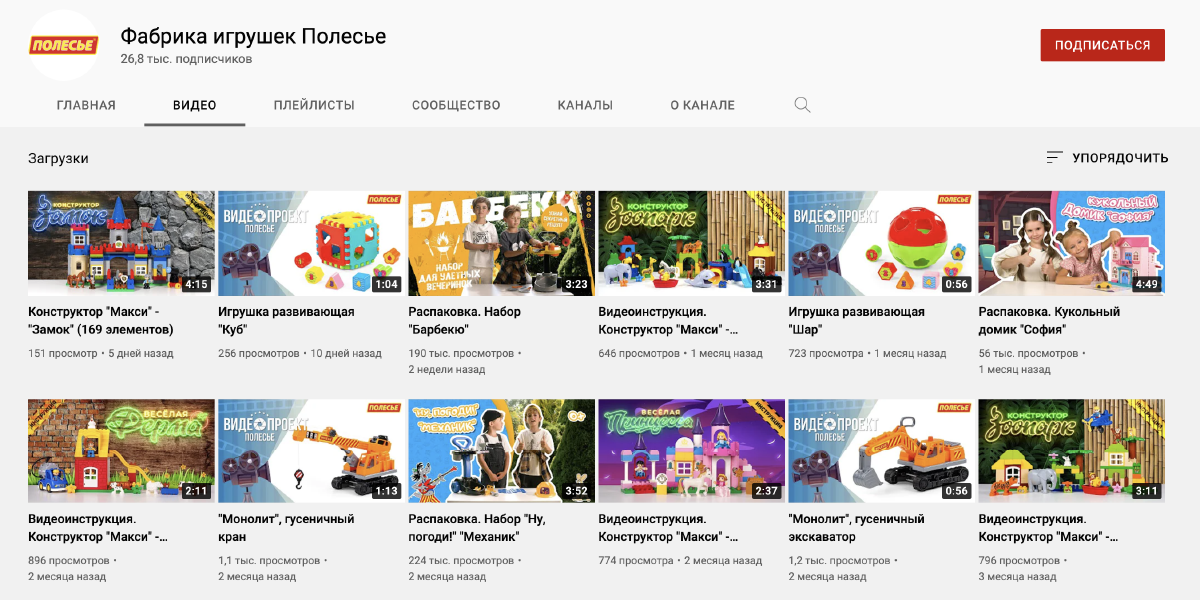1200x600 pixels.
Task: Click the title Игрушка развивающая "Куб"
Action: tap(286, 320)
